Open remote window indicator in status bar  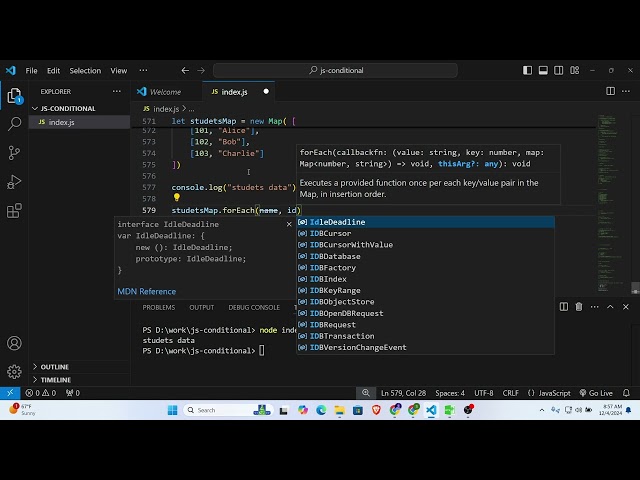[10, 393]
